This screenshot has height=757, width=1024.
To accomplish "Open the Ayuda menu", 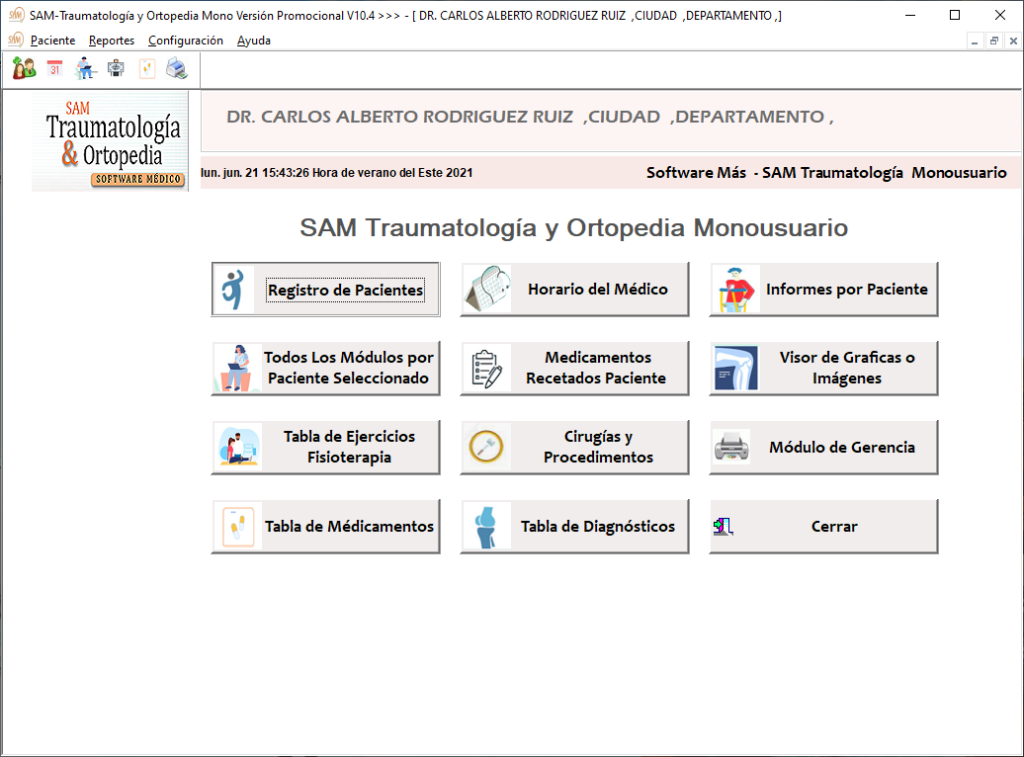I will pos(254,40).
